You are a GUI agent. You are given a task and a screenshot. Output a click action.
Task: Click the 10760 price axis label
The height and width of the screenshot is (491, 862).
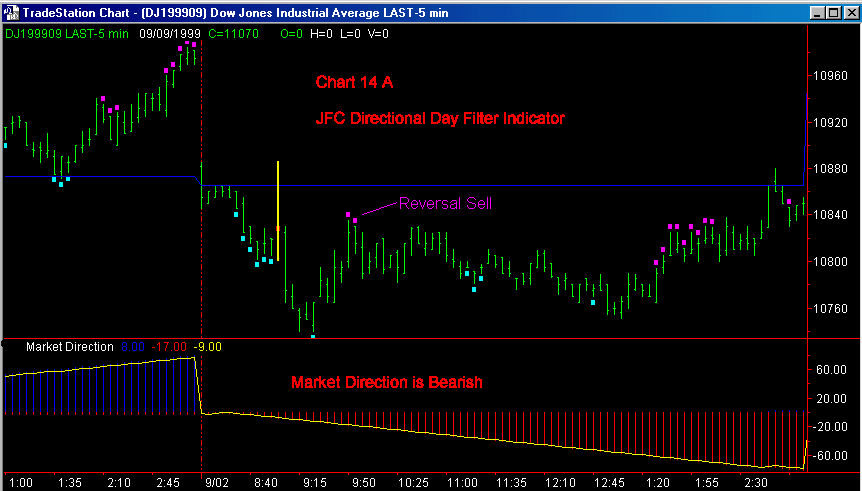(830, 308)
